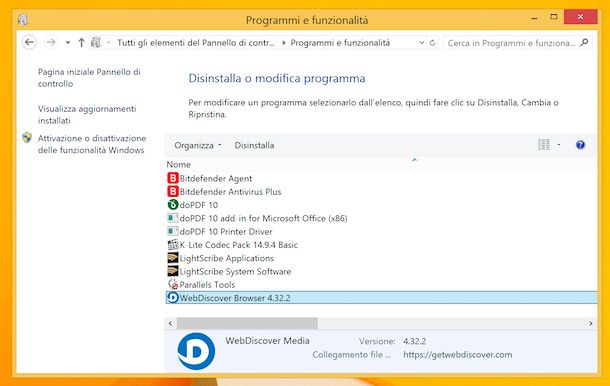610x386 pixels.
Task: Click the horizontal scrollbar right arrow
Action: (591, 323)
